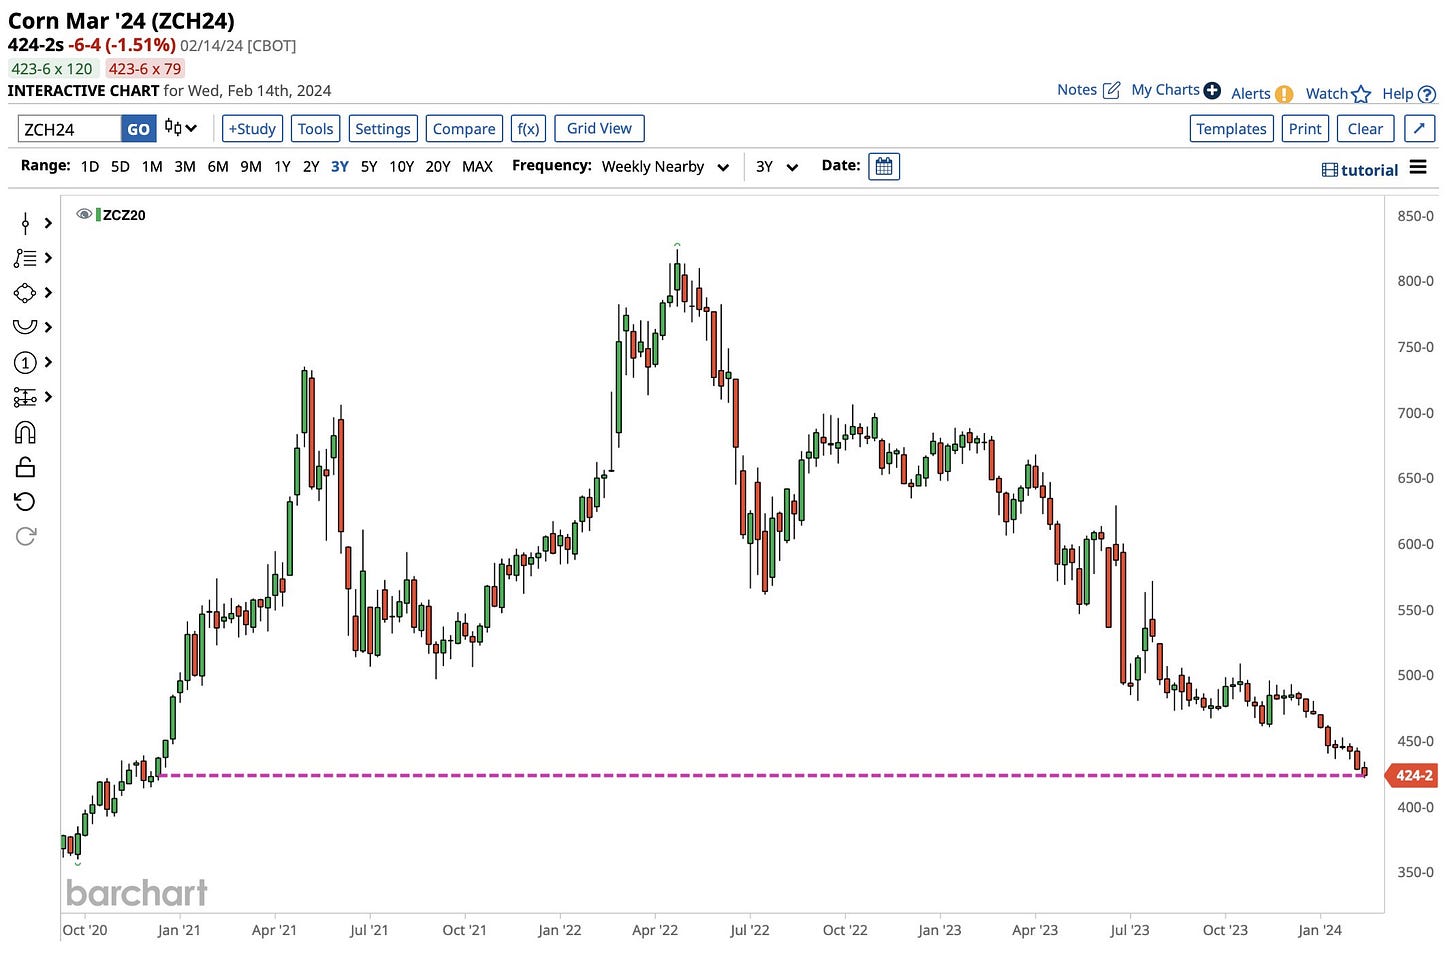This screenshot has width=1456, height=959.
Task: Click the 424-2 price marker label
Action: coord(1413,775)
